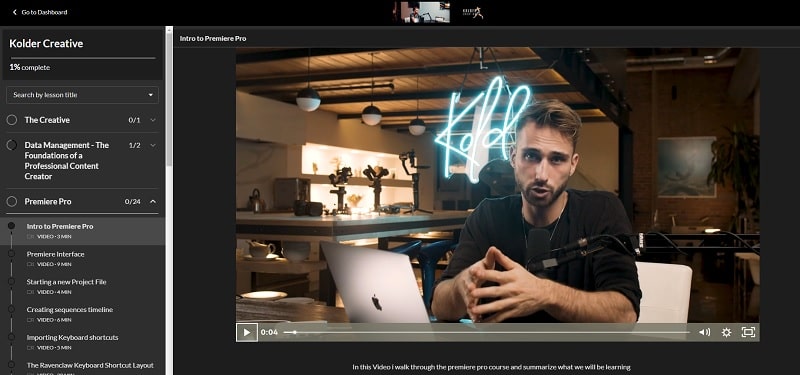Expand the Data Management section chevron
Screen dimensions: 800x375
click(153, 145)
